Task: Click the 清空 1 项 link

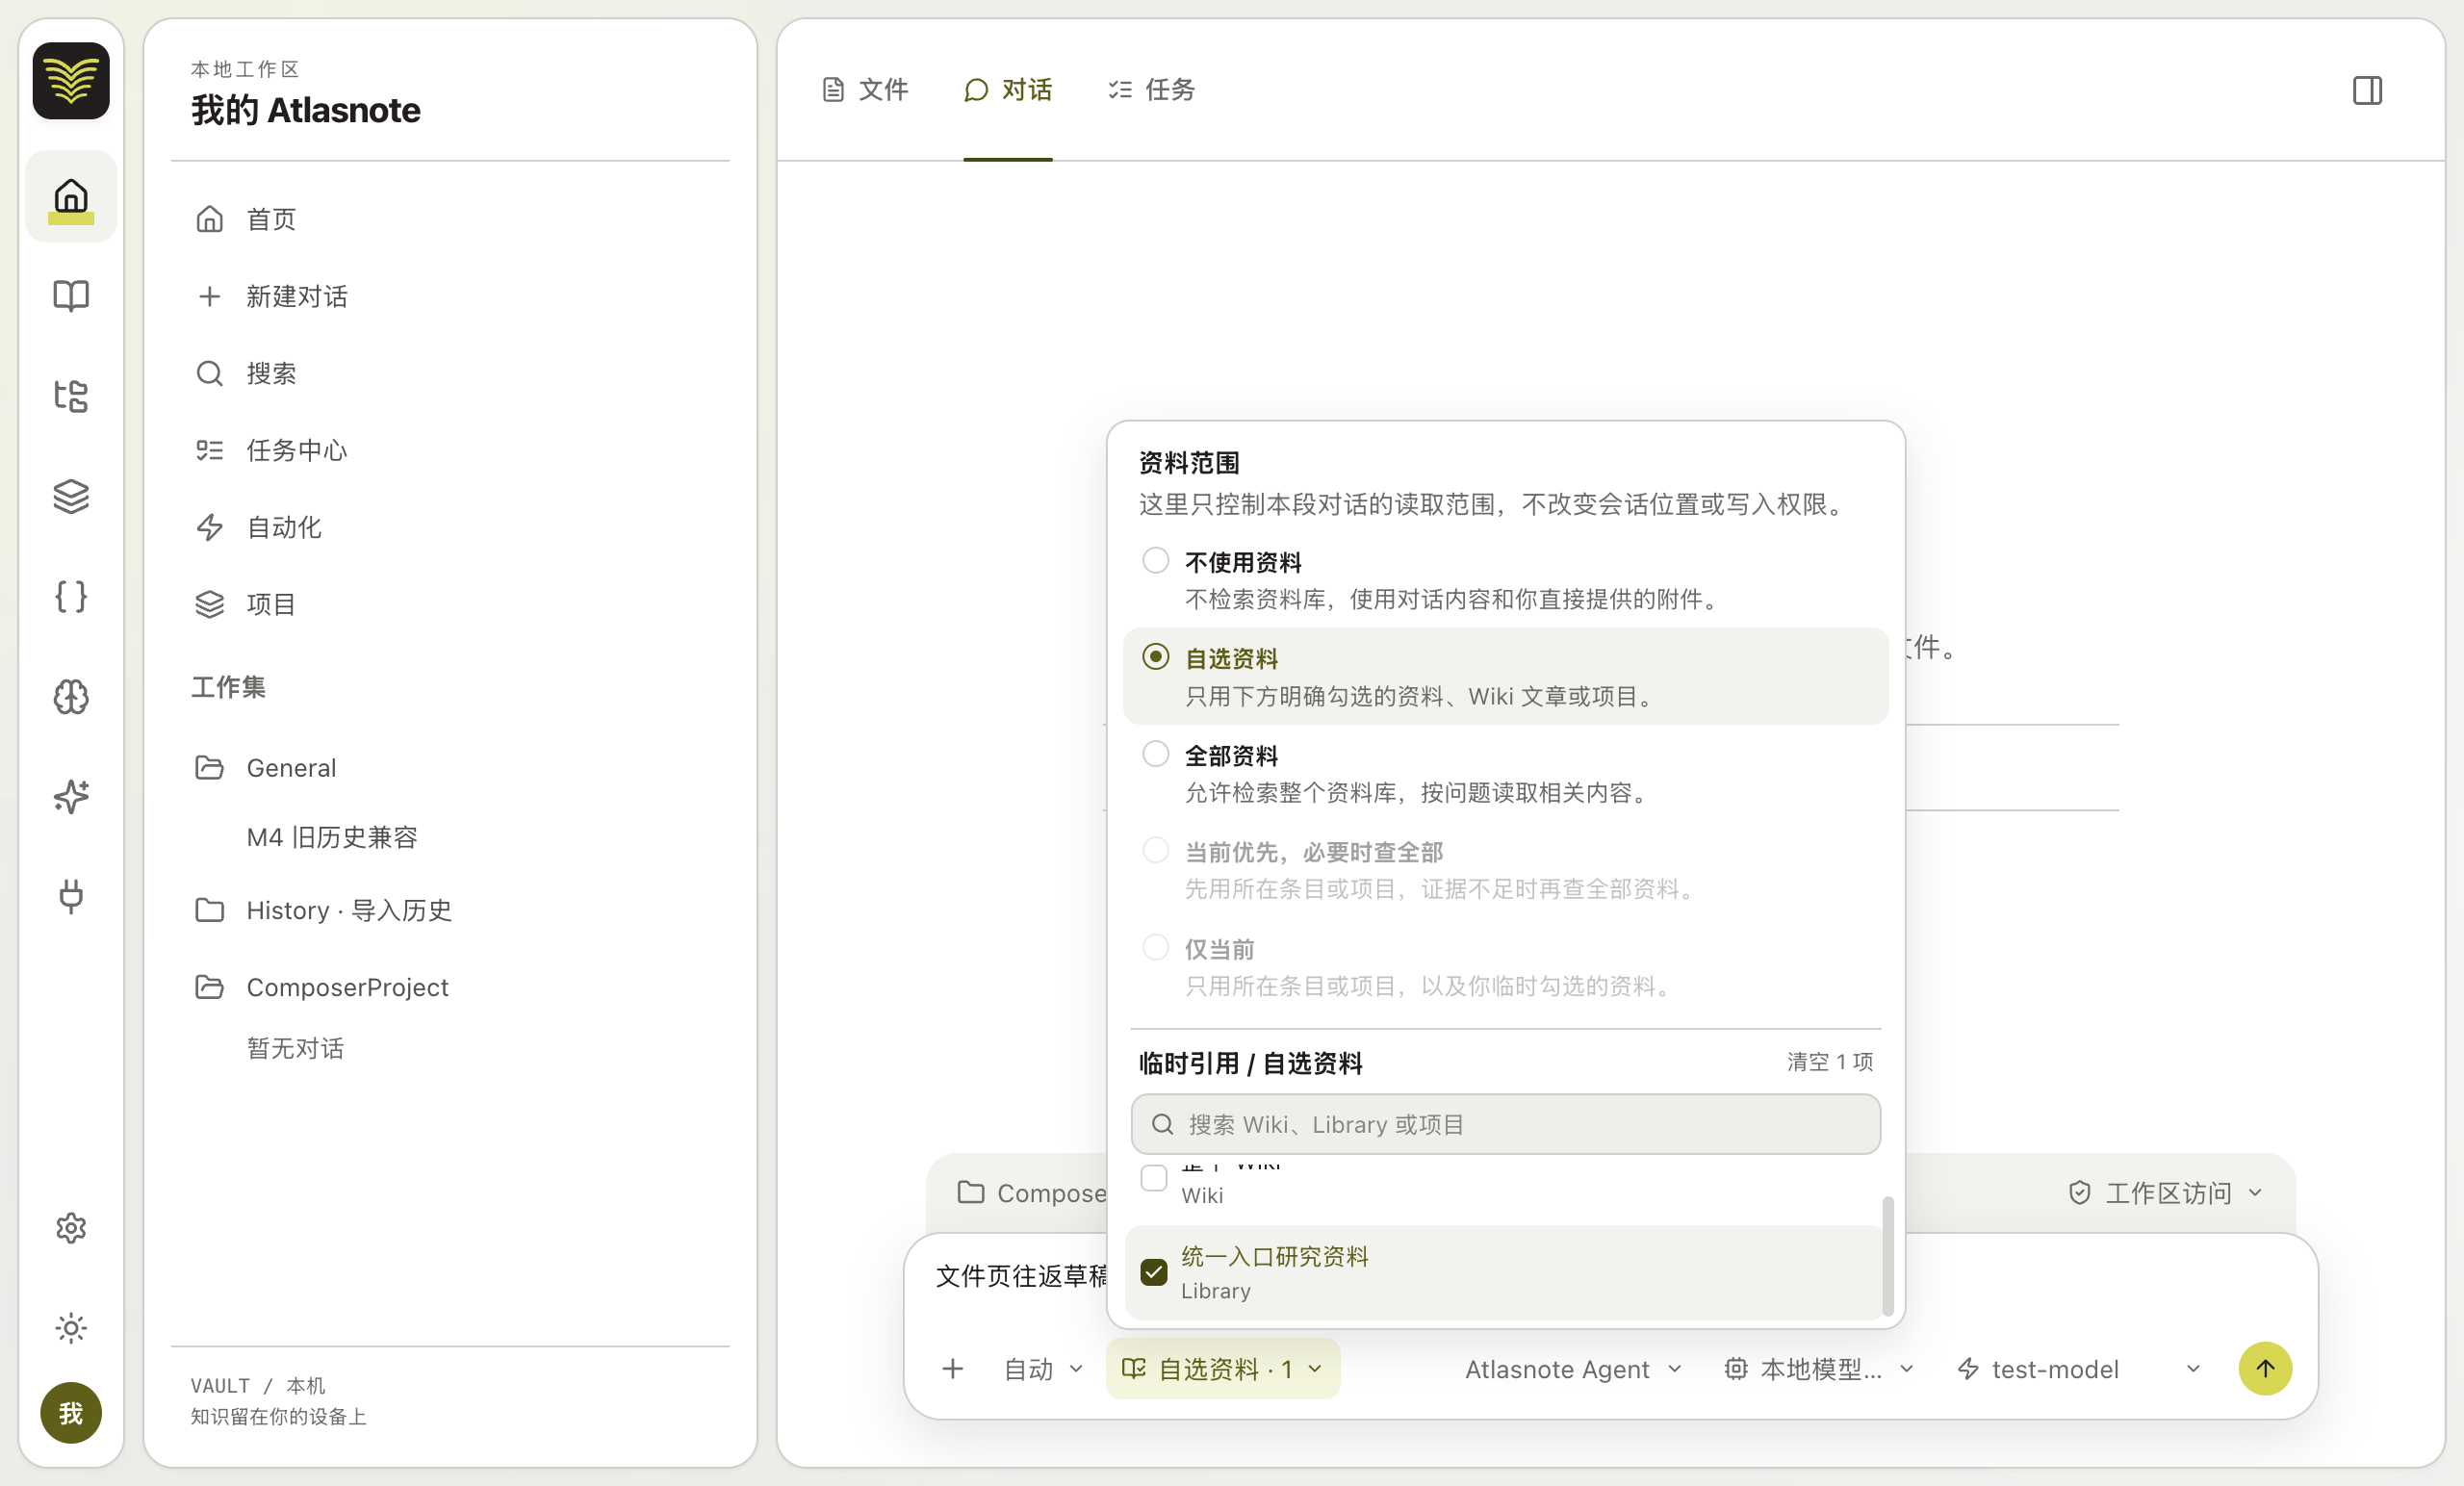Action: click(1830, 1062)
